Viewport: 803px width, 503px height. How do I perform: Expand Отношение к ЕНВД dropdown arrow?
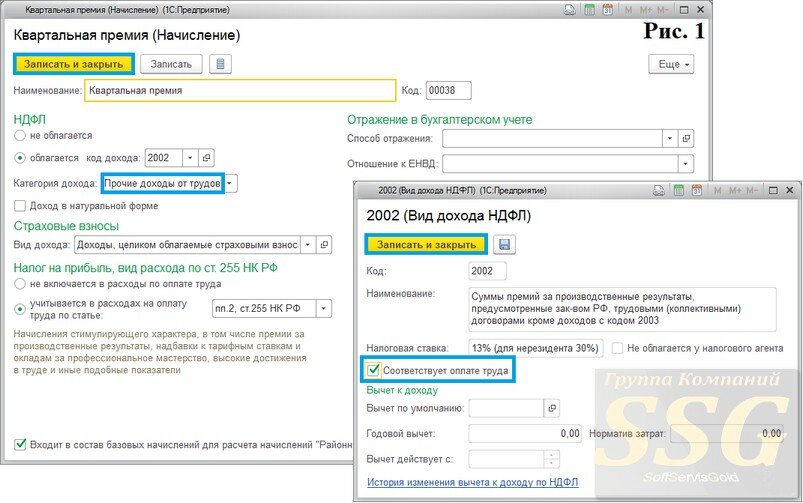coord(686,164)
